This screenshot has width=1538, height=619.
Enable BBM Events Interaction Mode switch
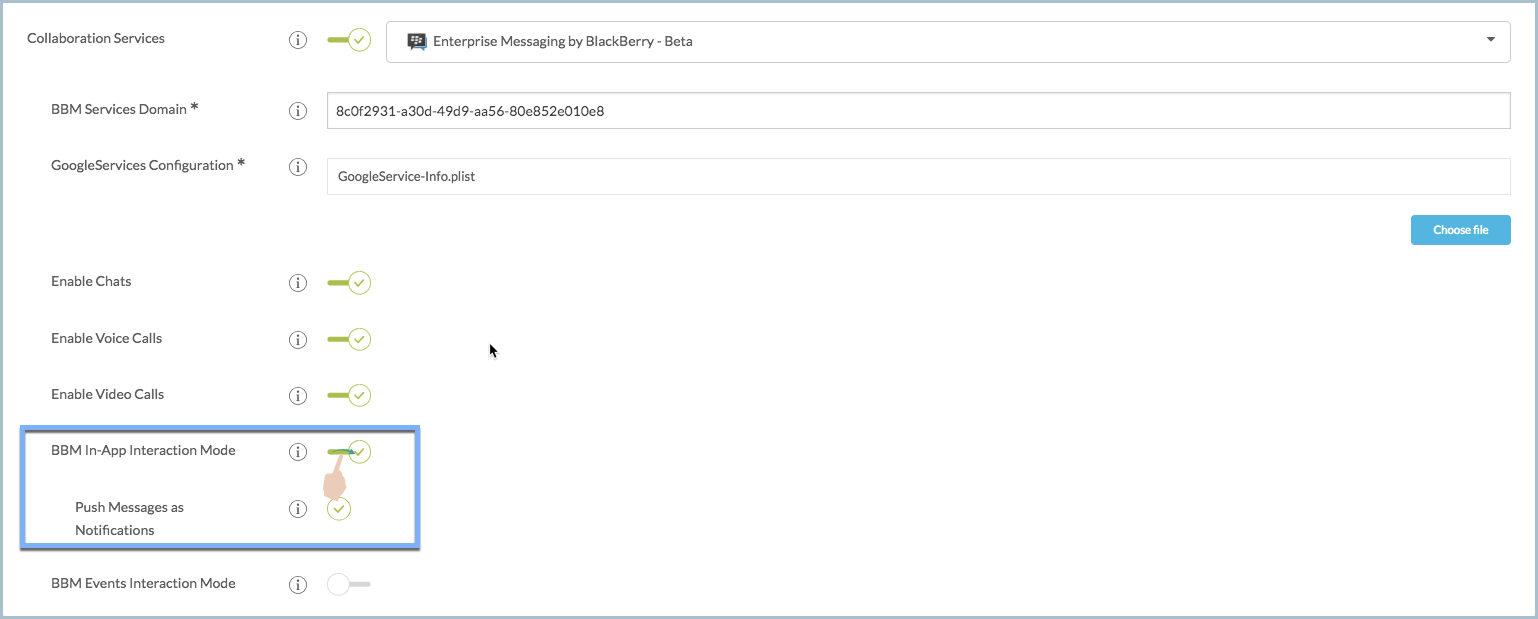(x=349, y=584)
